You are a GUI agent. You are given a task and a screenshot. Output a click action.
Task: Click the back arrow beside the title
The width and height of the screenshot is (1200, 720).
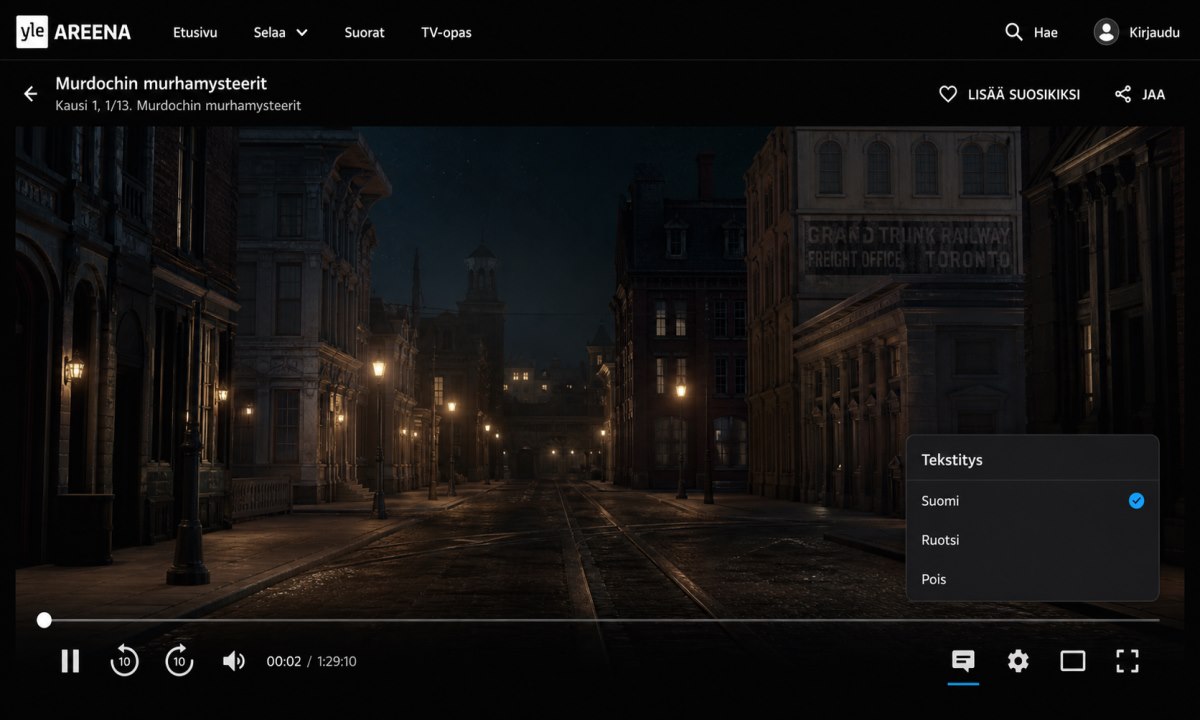click(x=30, y=94)
